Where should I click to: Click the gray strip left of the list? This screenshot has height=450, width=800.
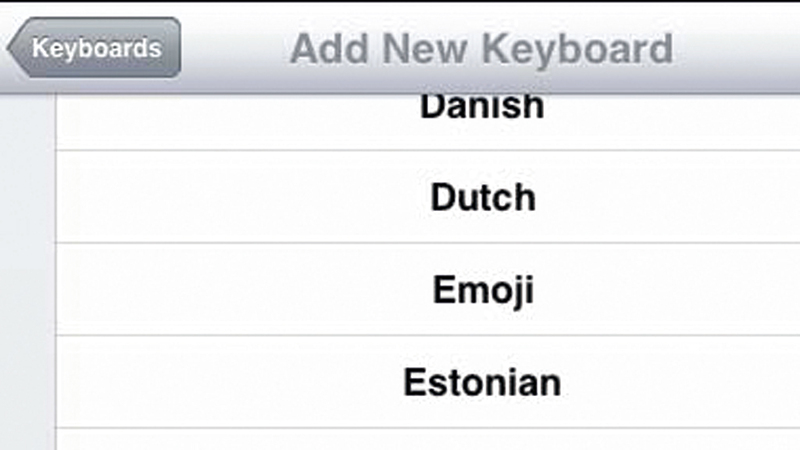tap(27, 270)
